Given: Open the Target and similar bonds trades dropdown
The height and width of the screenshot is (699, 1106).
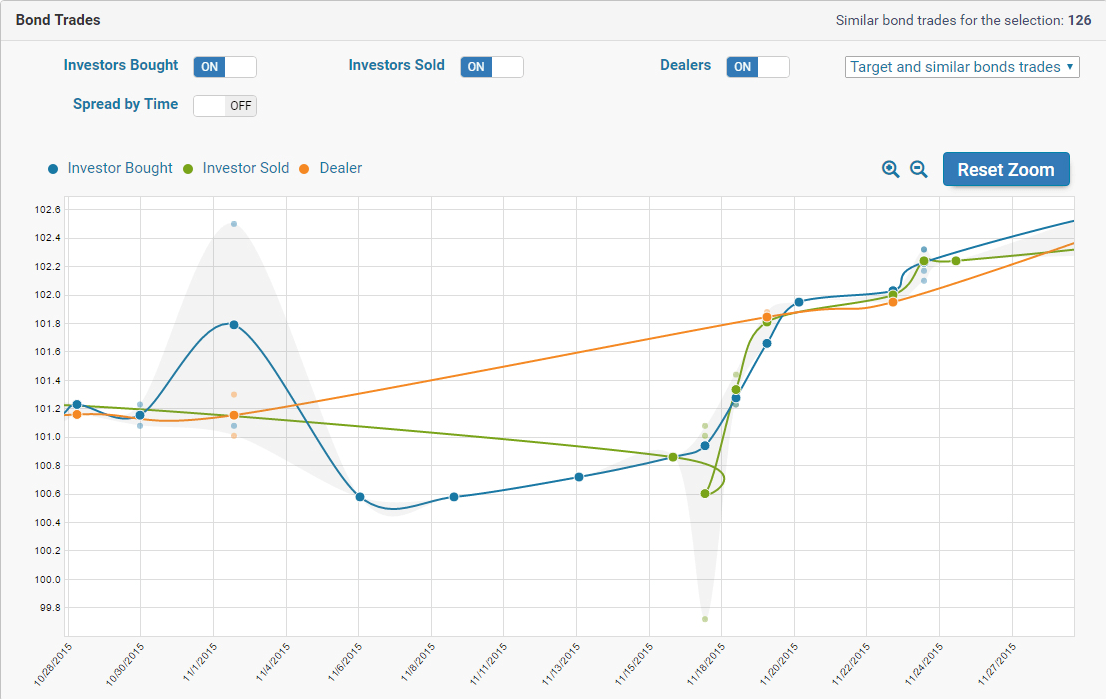Looking at the screenshot, I should click(961, 67).
